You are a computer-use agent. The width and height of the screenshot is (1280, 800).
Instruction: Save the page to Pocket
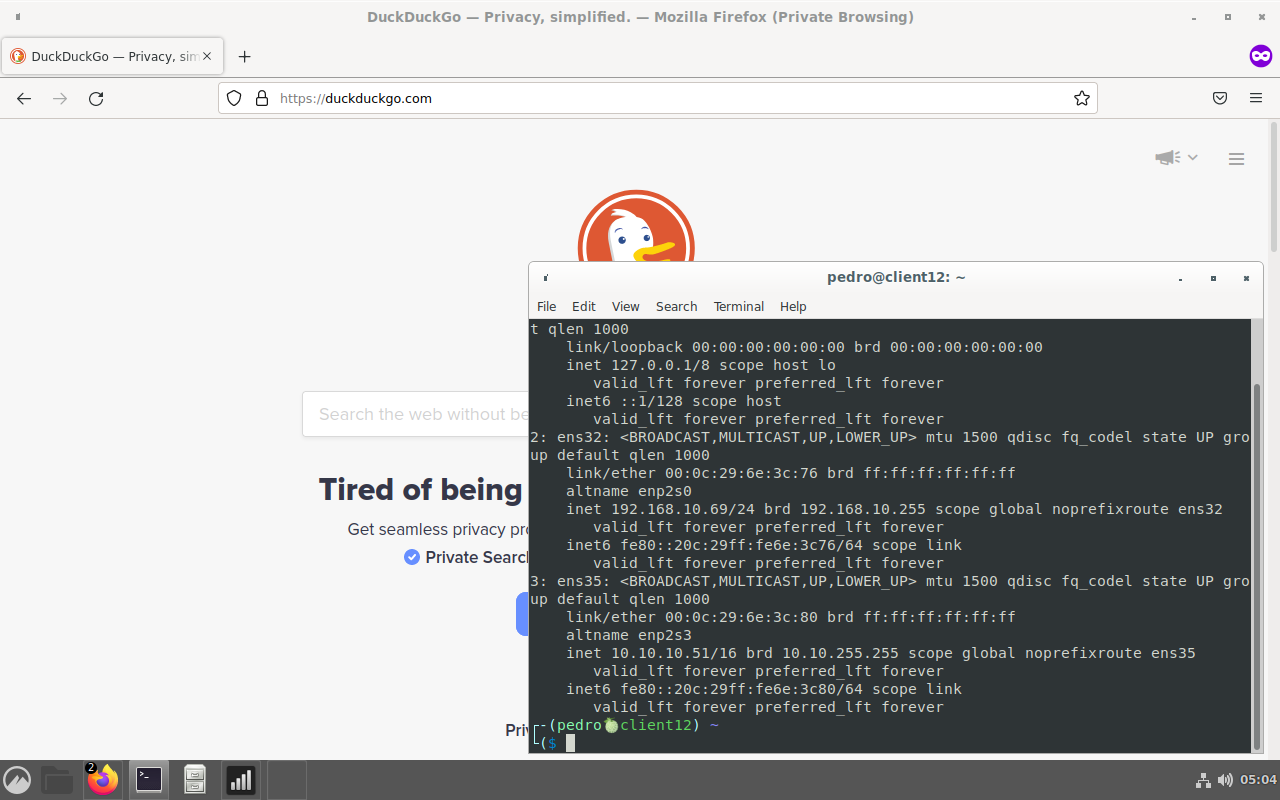click(x=1220, y=98)
